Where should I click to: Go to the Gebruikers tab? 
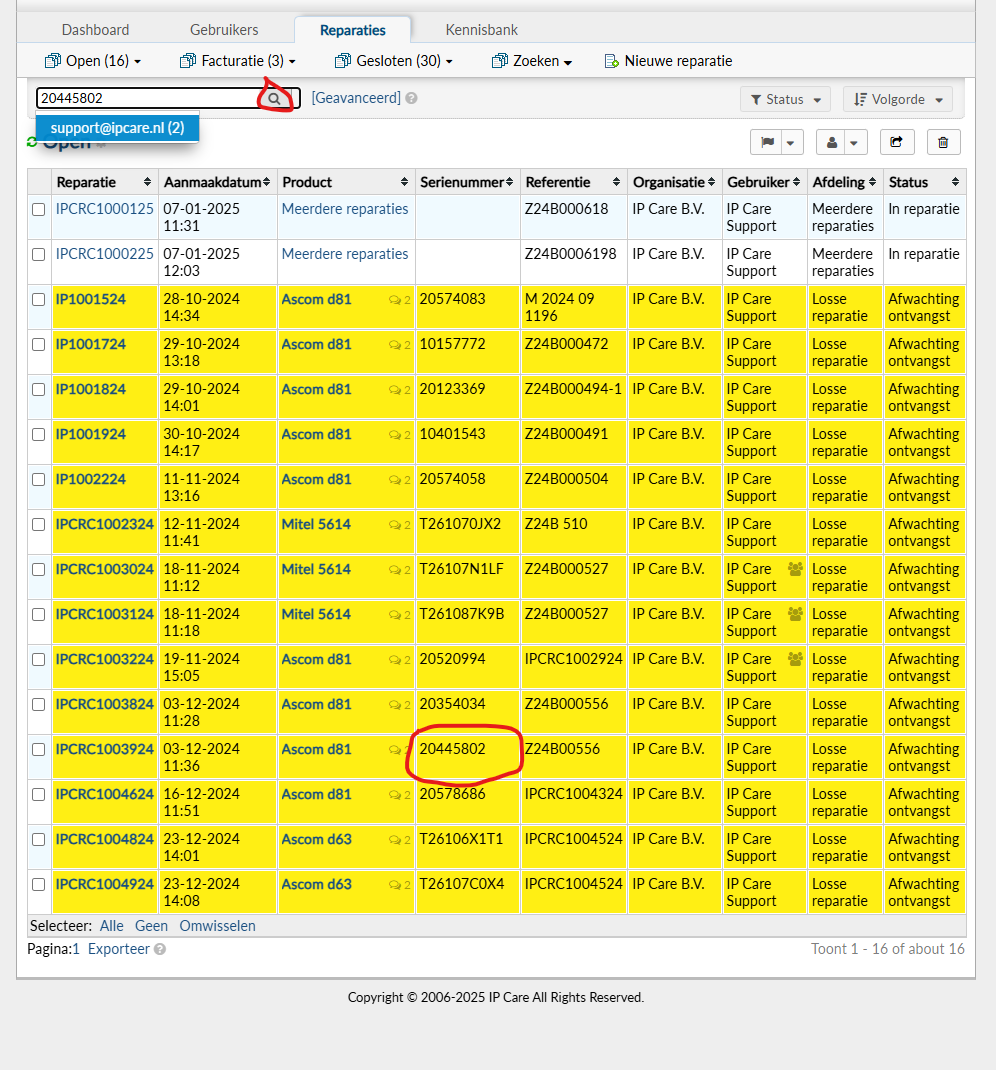[x=224, y=30]
